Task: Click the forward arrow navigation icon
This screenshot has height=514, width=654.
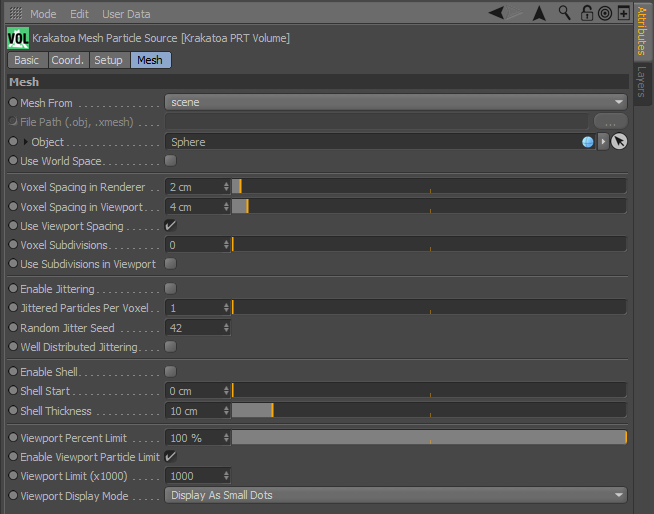Action: click(x=514, y=13)
